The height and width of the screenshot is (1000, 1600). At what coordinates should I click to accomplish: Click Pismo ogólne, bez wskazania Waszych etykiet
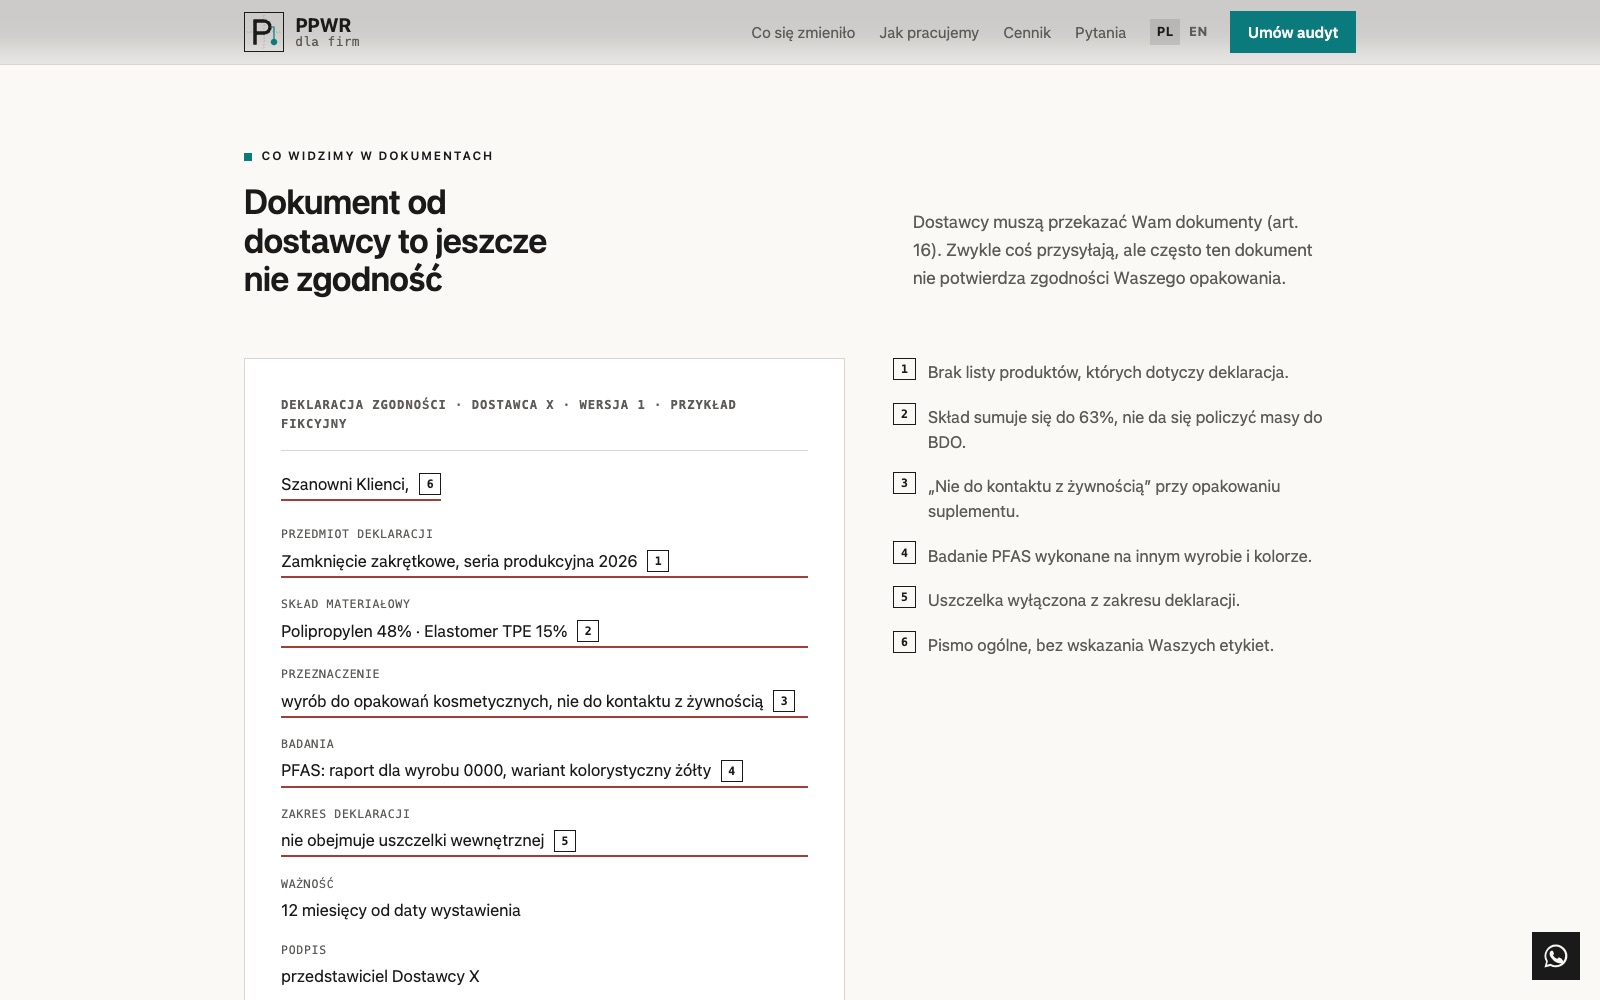pyautogui.click(x=1101, y=646)
